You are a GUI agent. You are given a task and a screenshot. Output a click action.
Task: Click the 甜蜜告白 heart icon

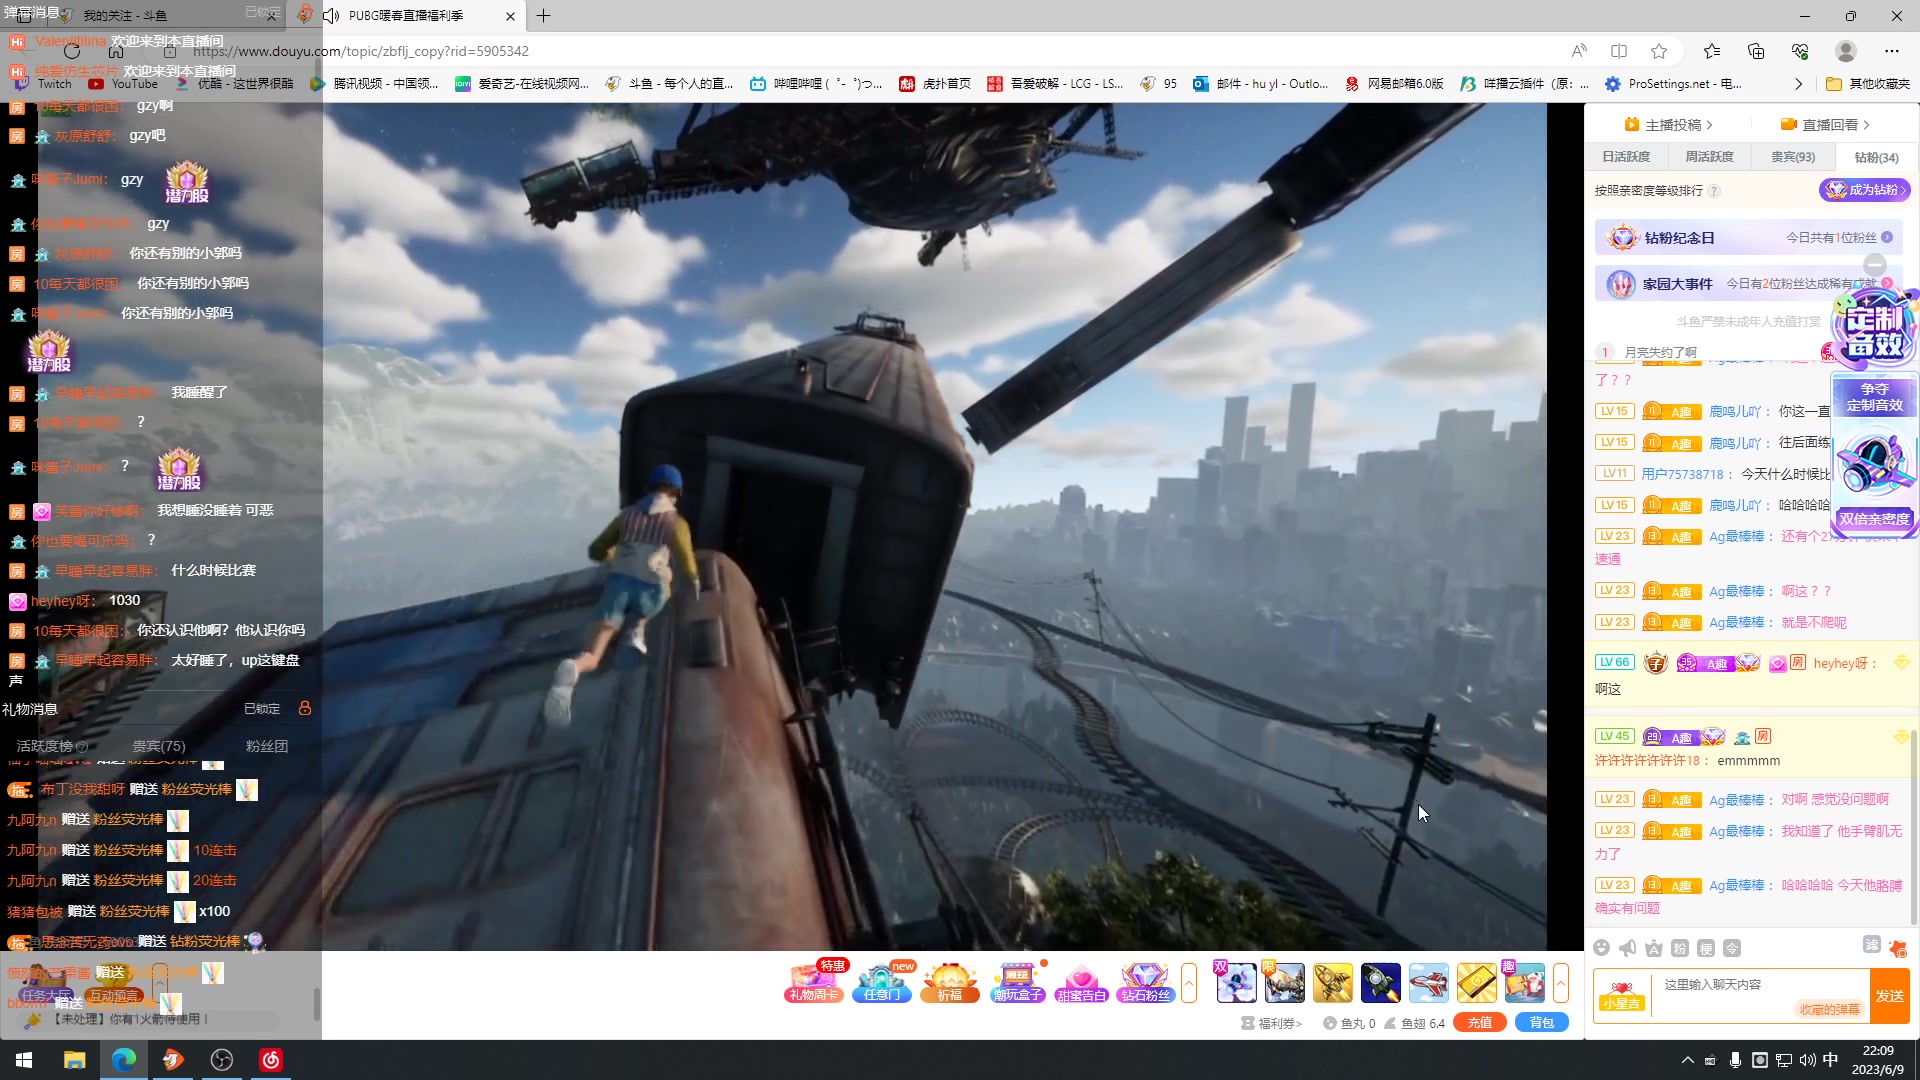click(1081, 982)
